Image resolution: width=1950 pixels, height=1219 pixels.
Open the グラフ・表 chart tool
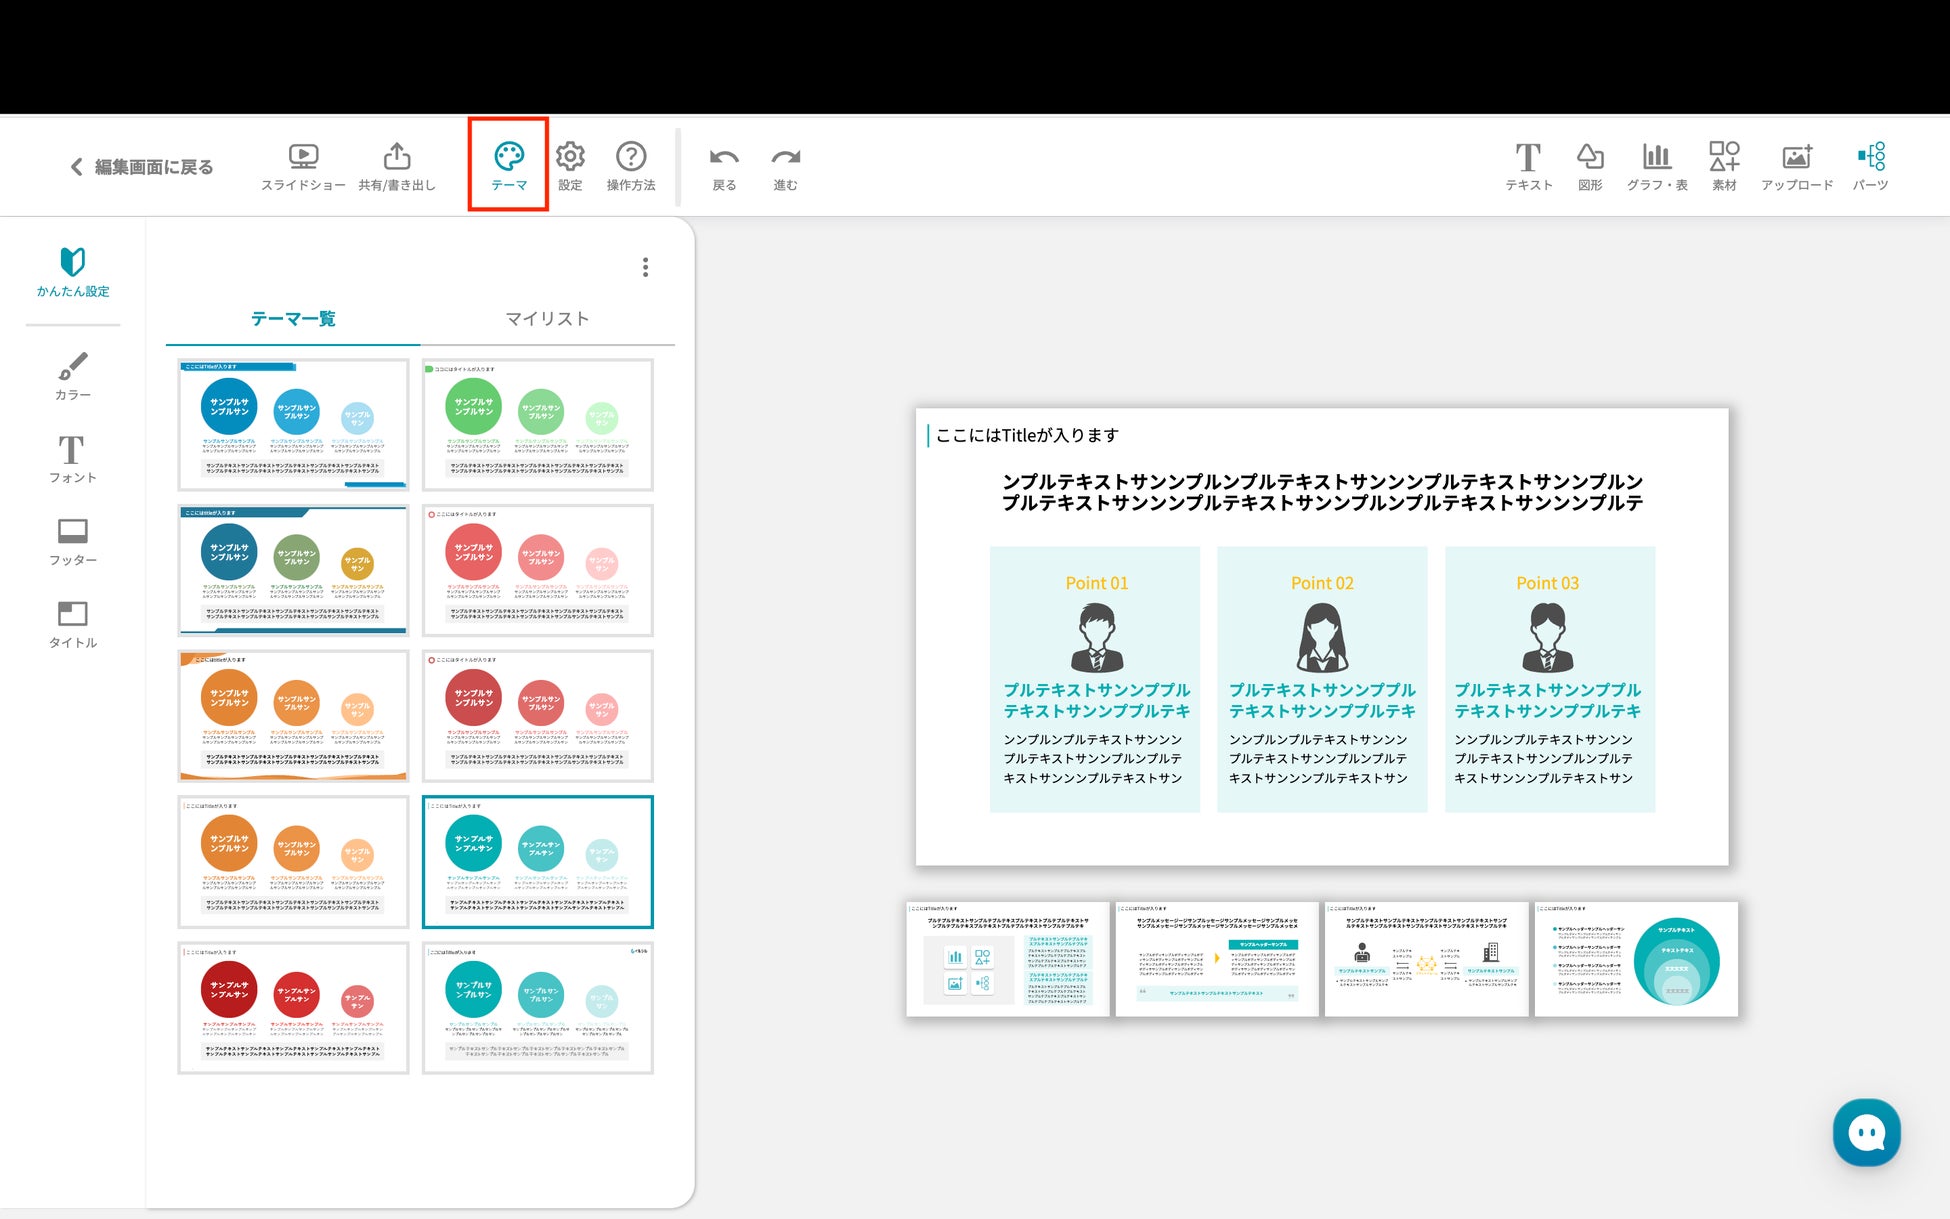(x=1657, y=158)
